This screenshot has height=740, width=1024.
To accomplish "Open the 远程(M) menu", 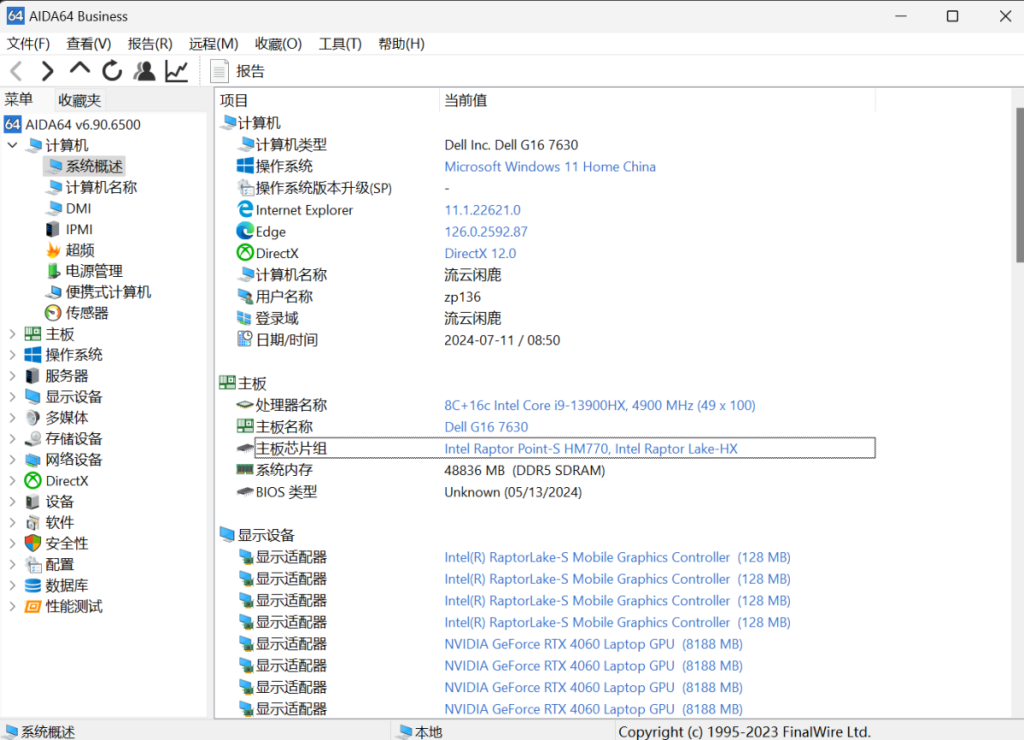I will click(214, 44).
